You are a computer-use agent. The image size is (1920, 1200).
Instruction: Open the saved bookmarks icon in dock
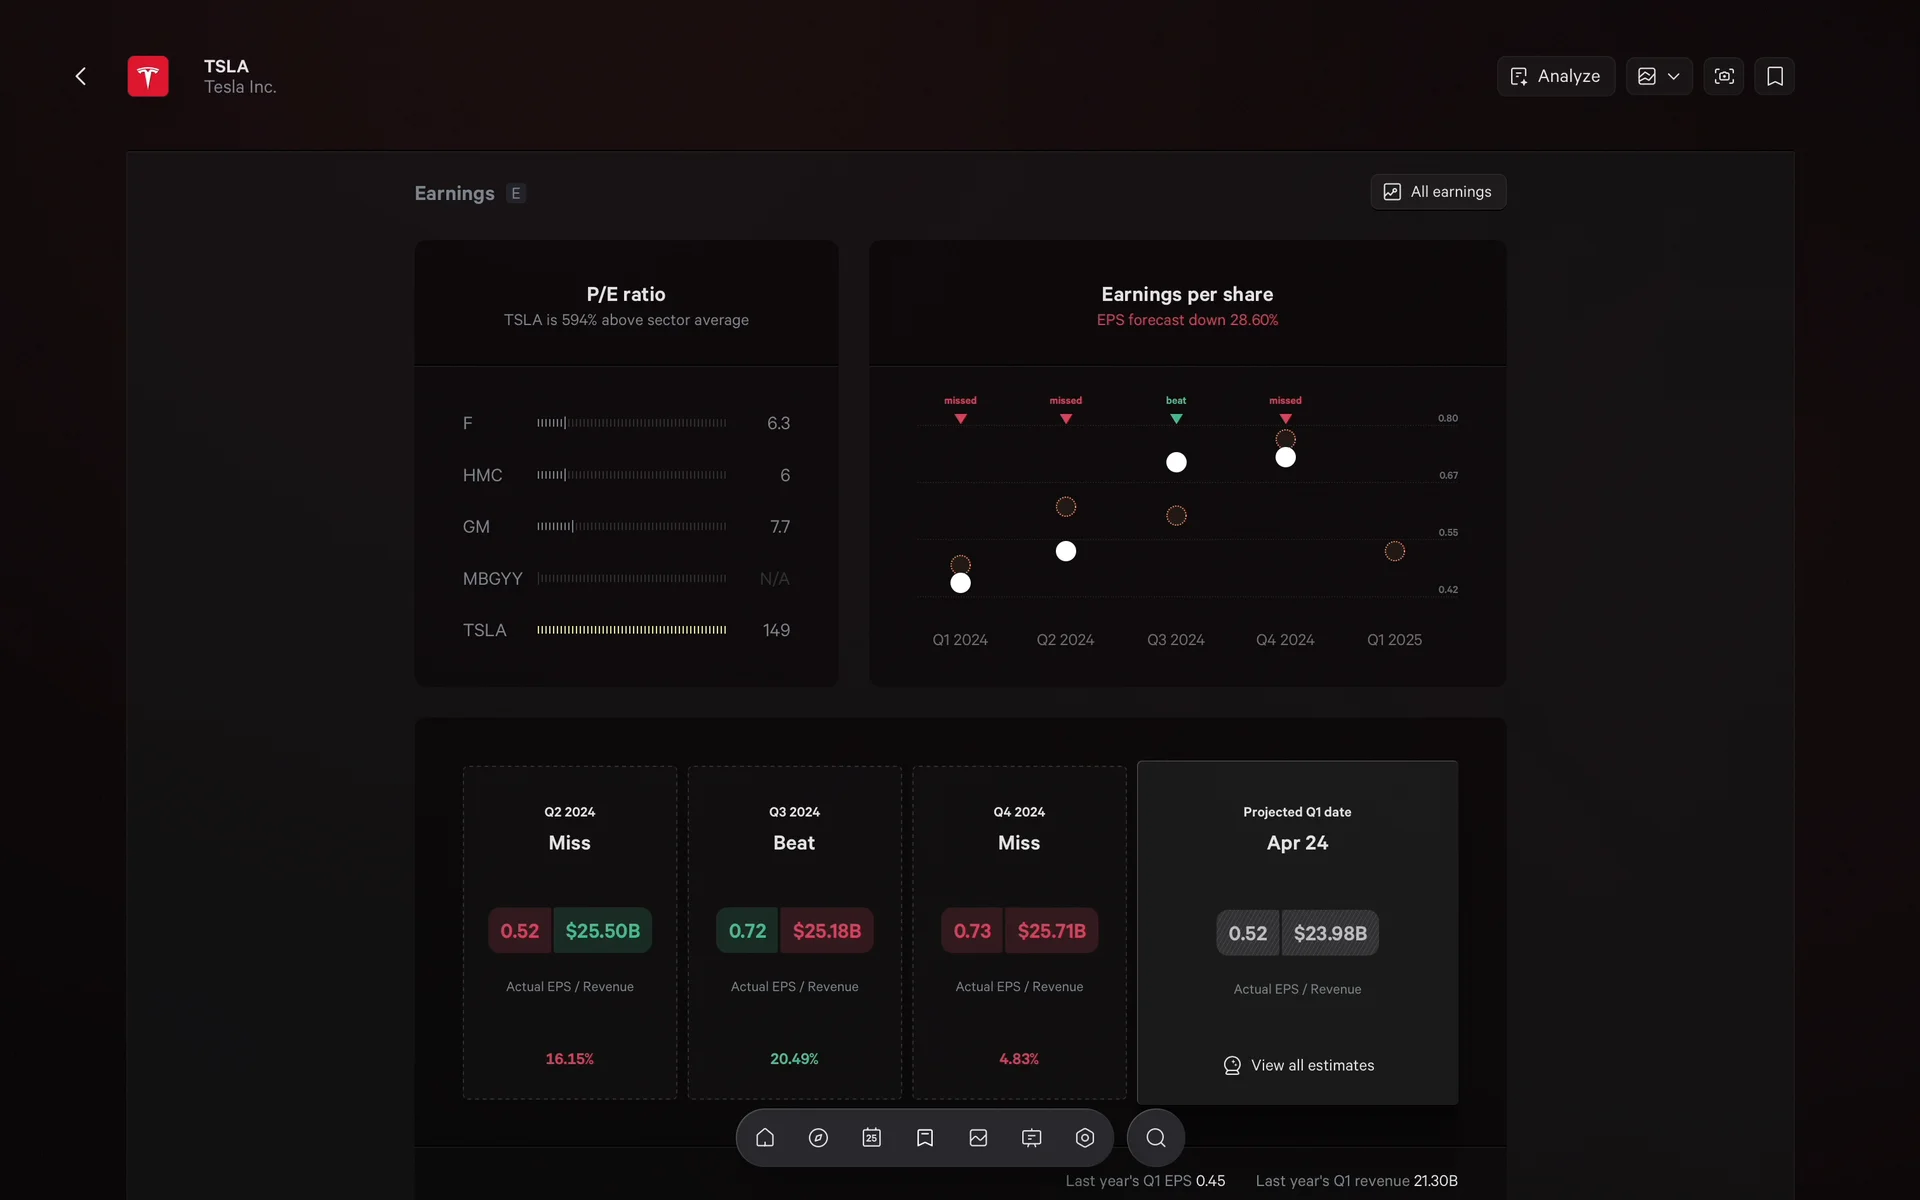[925, 1138]
